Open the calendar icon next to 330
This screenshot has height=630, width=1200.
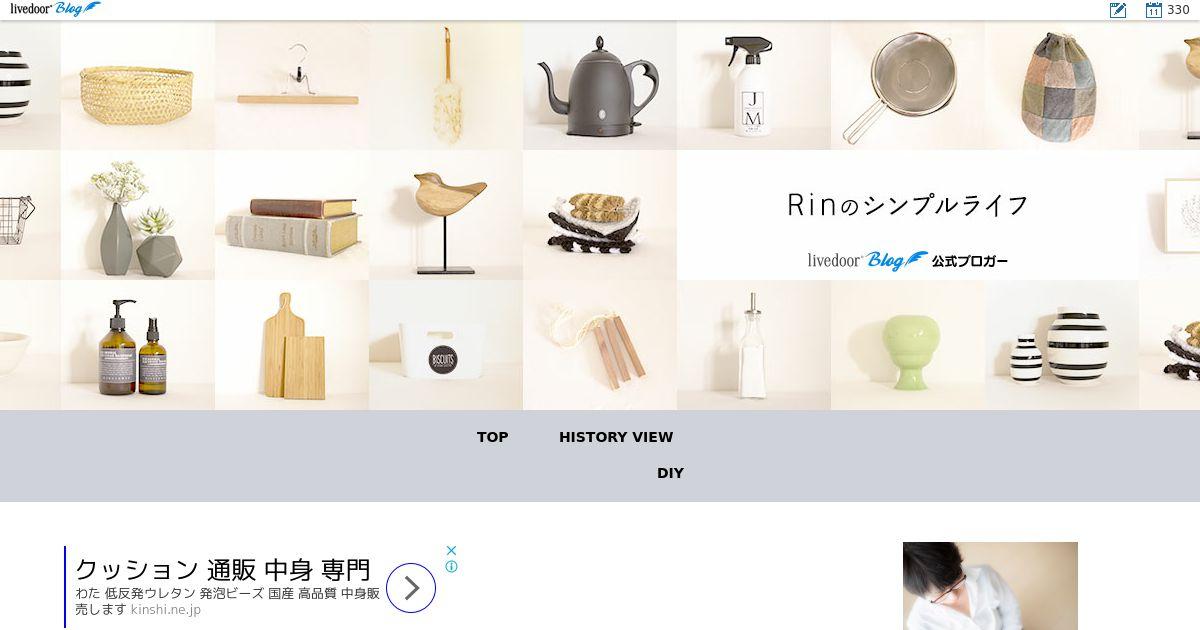1153,10
